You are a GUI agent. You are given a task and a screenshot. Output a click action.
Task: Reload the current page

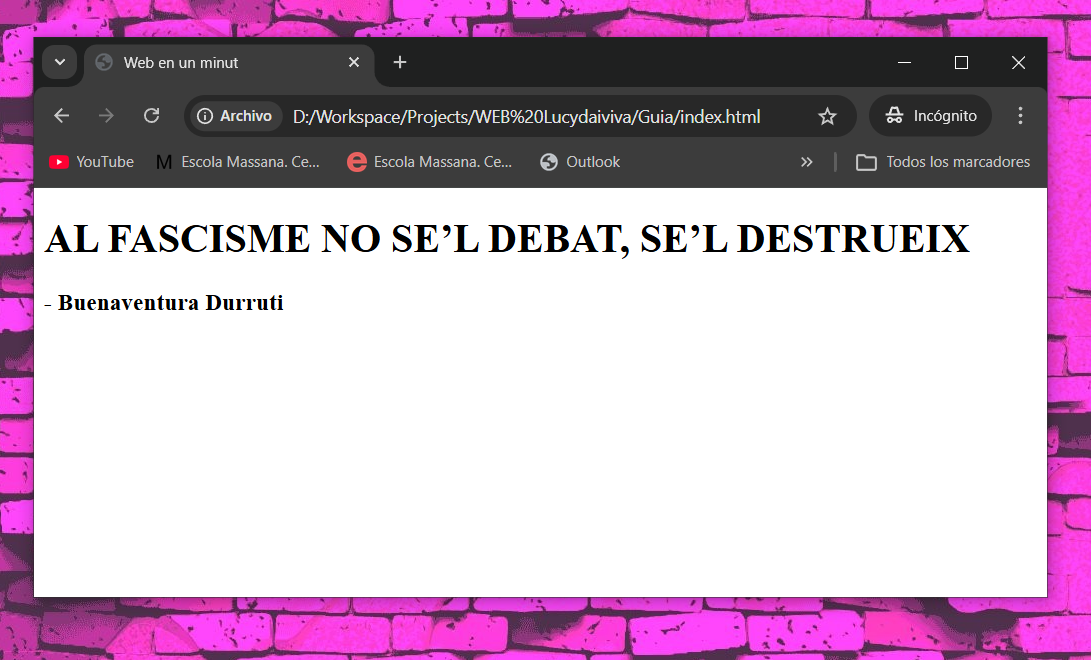151,116
